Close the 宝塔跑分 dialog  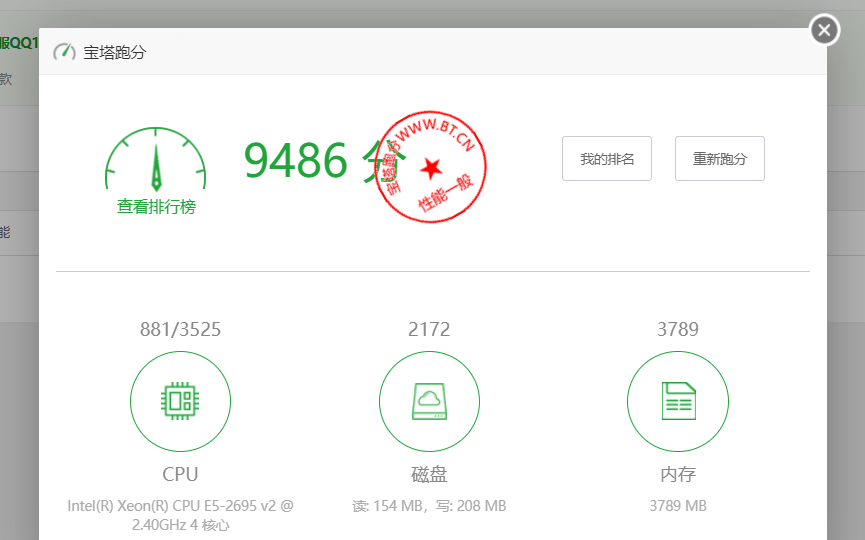tap(824, 30)
